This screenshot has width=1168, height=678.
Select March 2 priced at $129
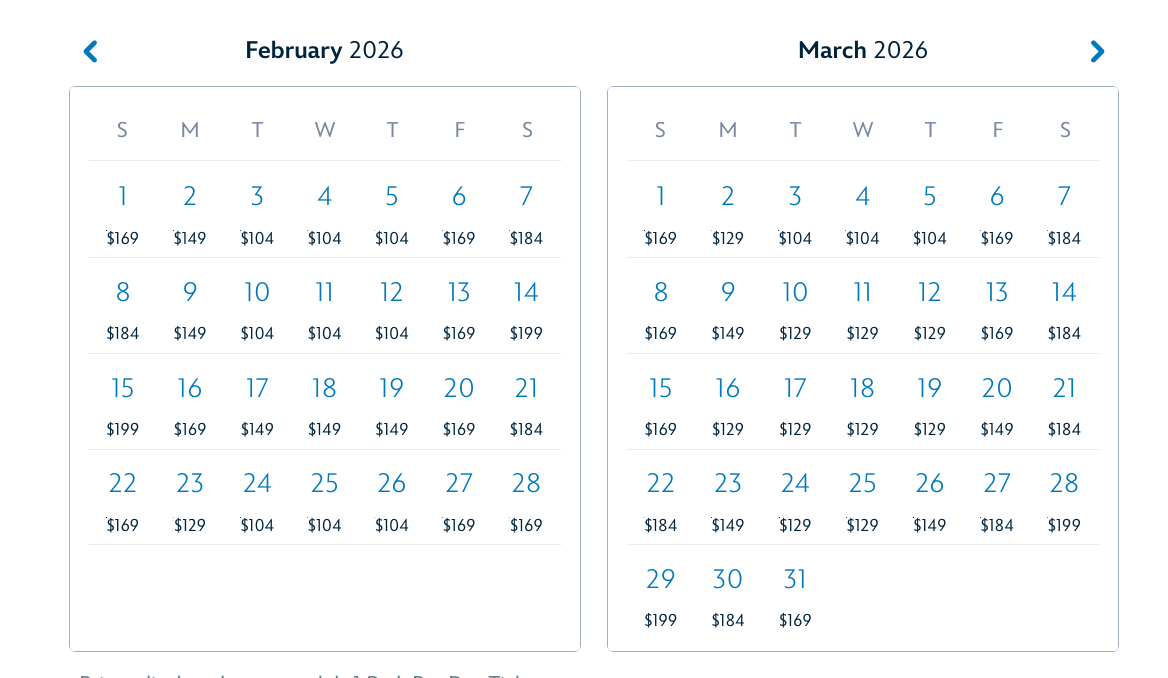pos(728,211)
